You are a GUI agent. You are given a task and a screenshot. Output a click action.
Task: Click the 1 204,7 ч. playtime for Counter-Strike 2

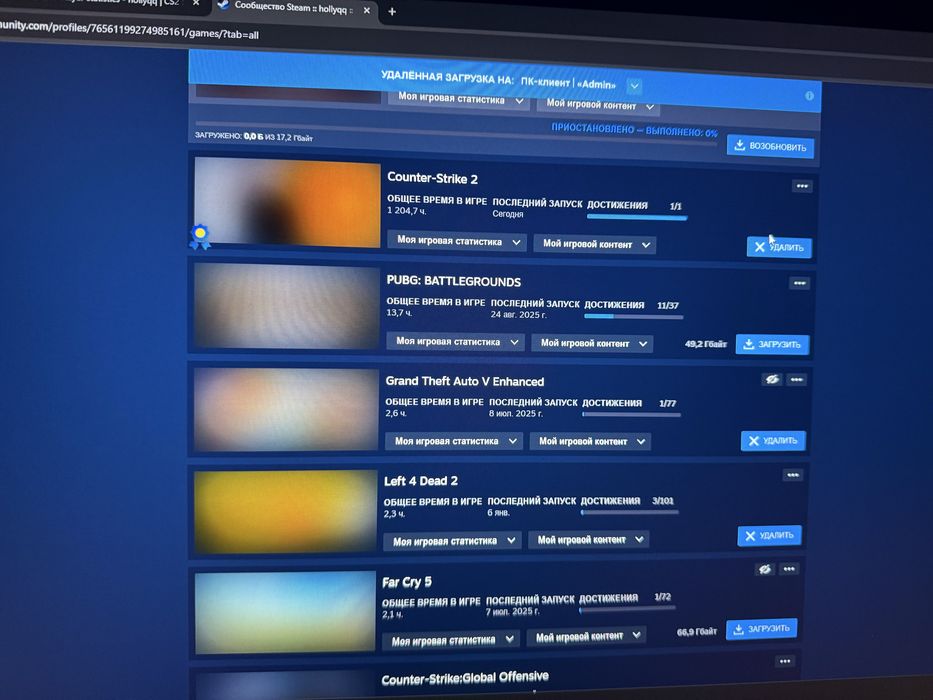[406, 211]
